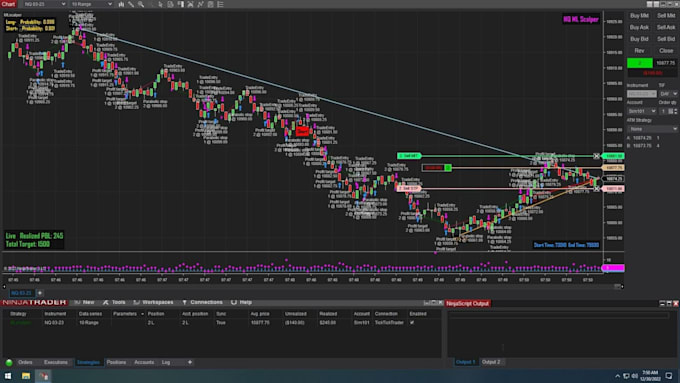Click the Avg. price column header
Viewport: 680px width, 383px height.
point(260,314)
